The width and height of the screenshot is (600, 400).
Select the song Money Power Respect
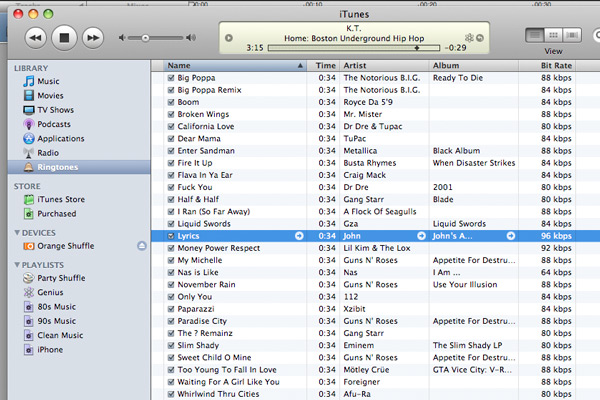(218, 248)
